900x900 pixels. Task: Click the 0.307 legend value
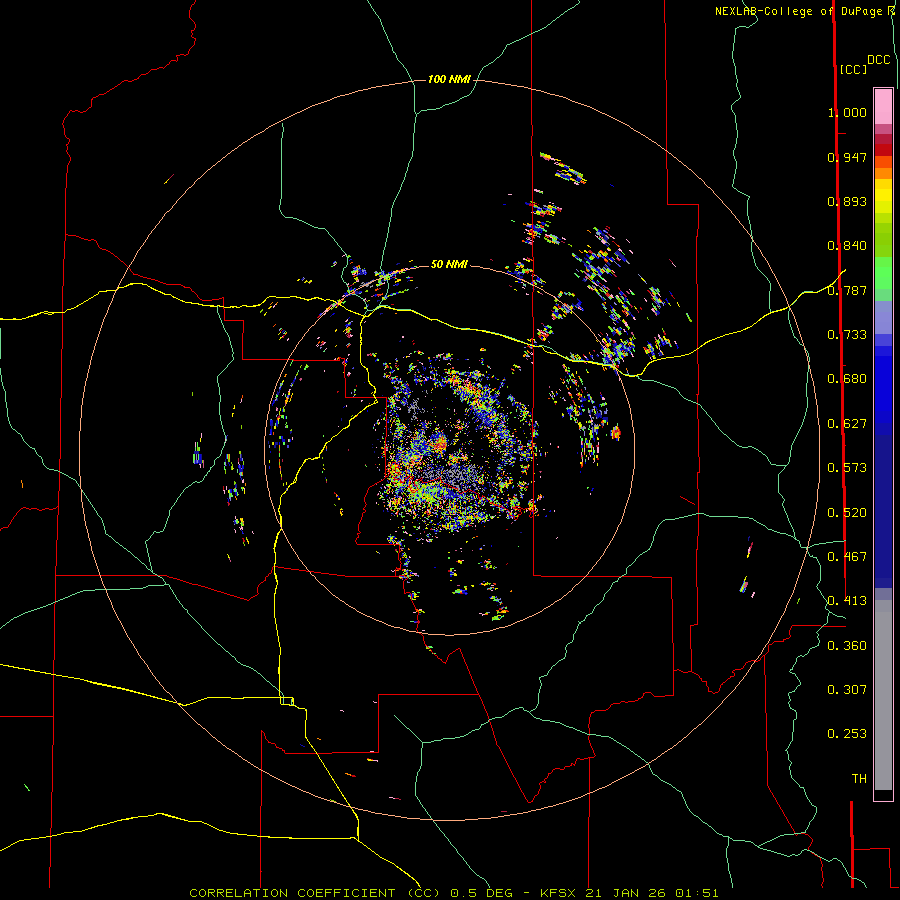click(847, 690)
